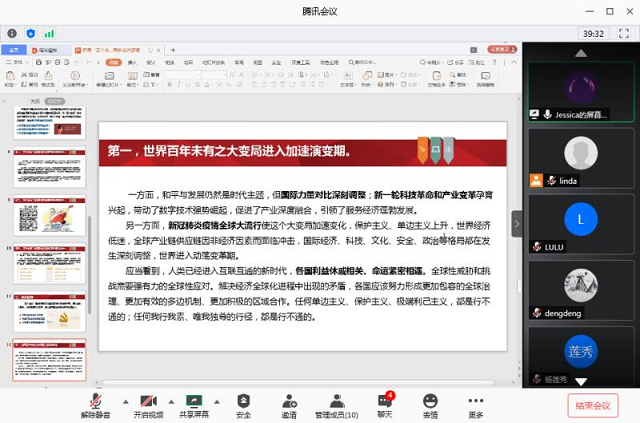
Task: Open the more (更多) options menu
Action: 475,400
